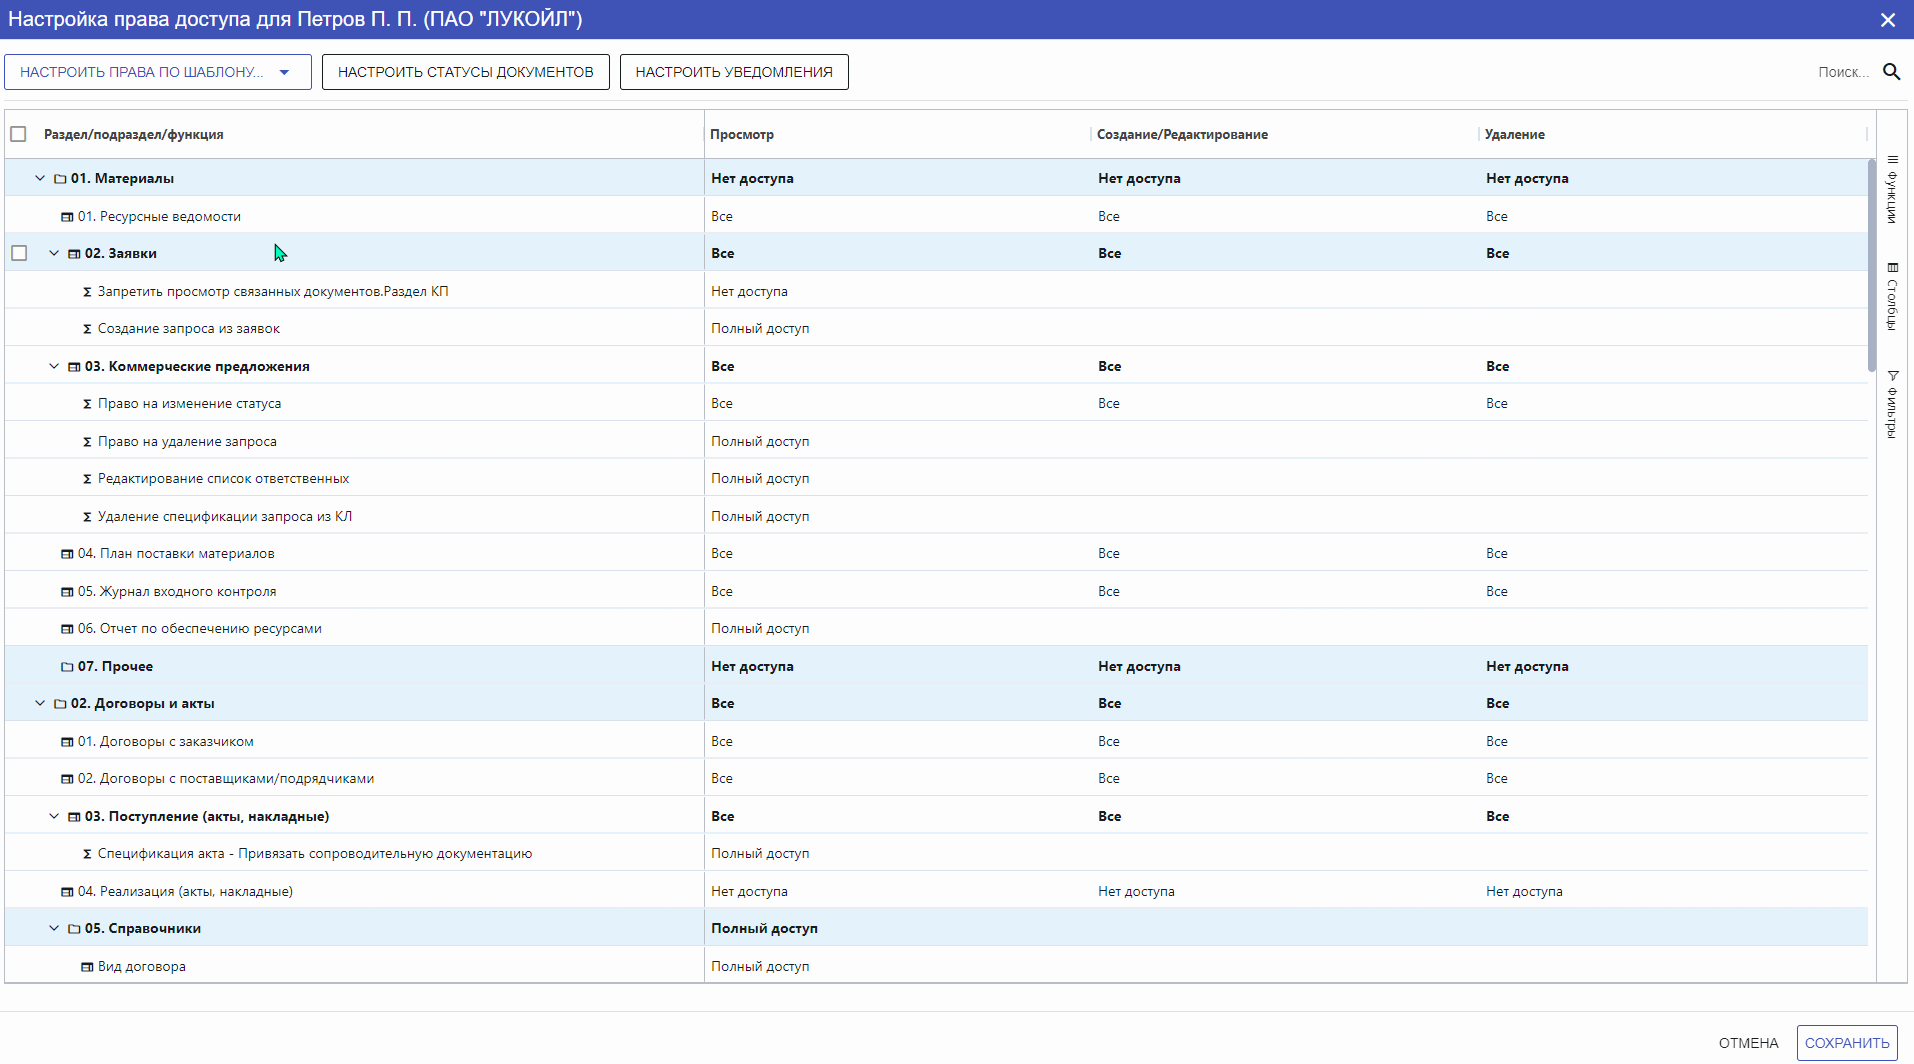Open the Filters side panel tab
Image resolution: width=1914 pixels, height=1064 pixels.
click(x=1892, y=404)
